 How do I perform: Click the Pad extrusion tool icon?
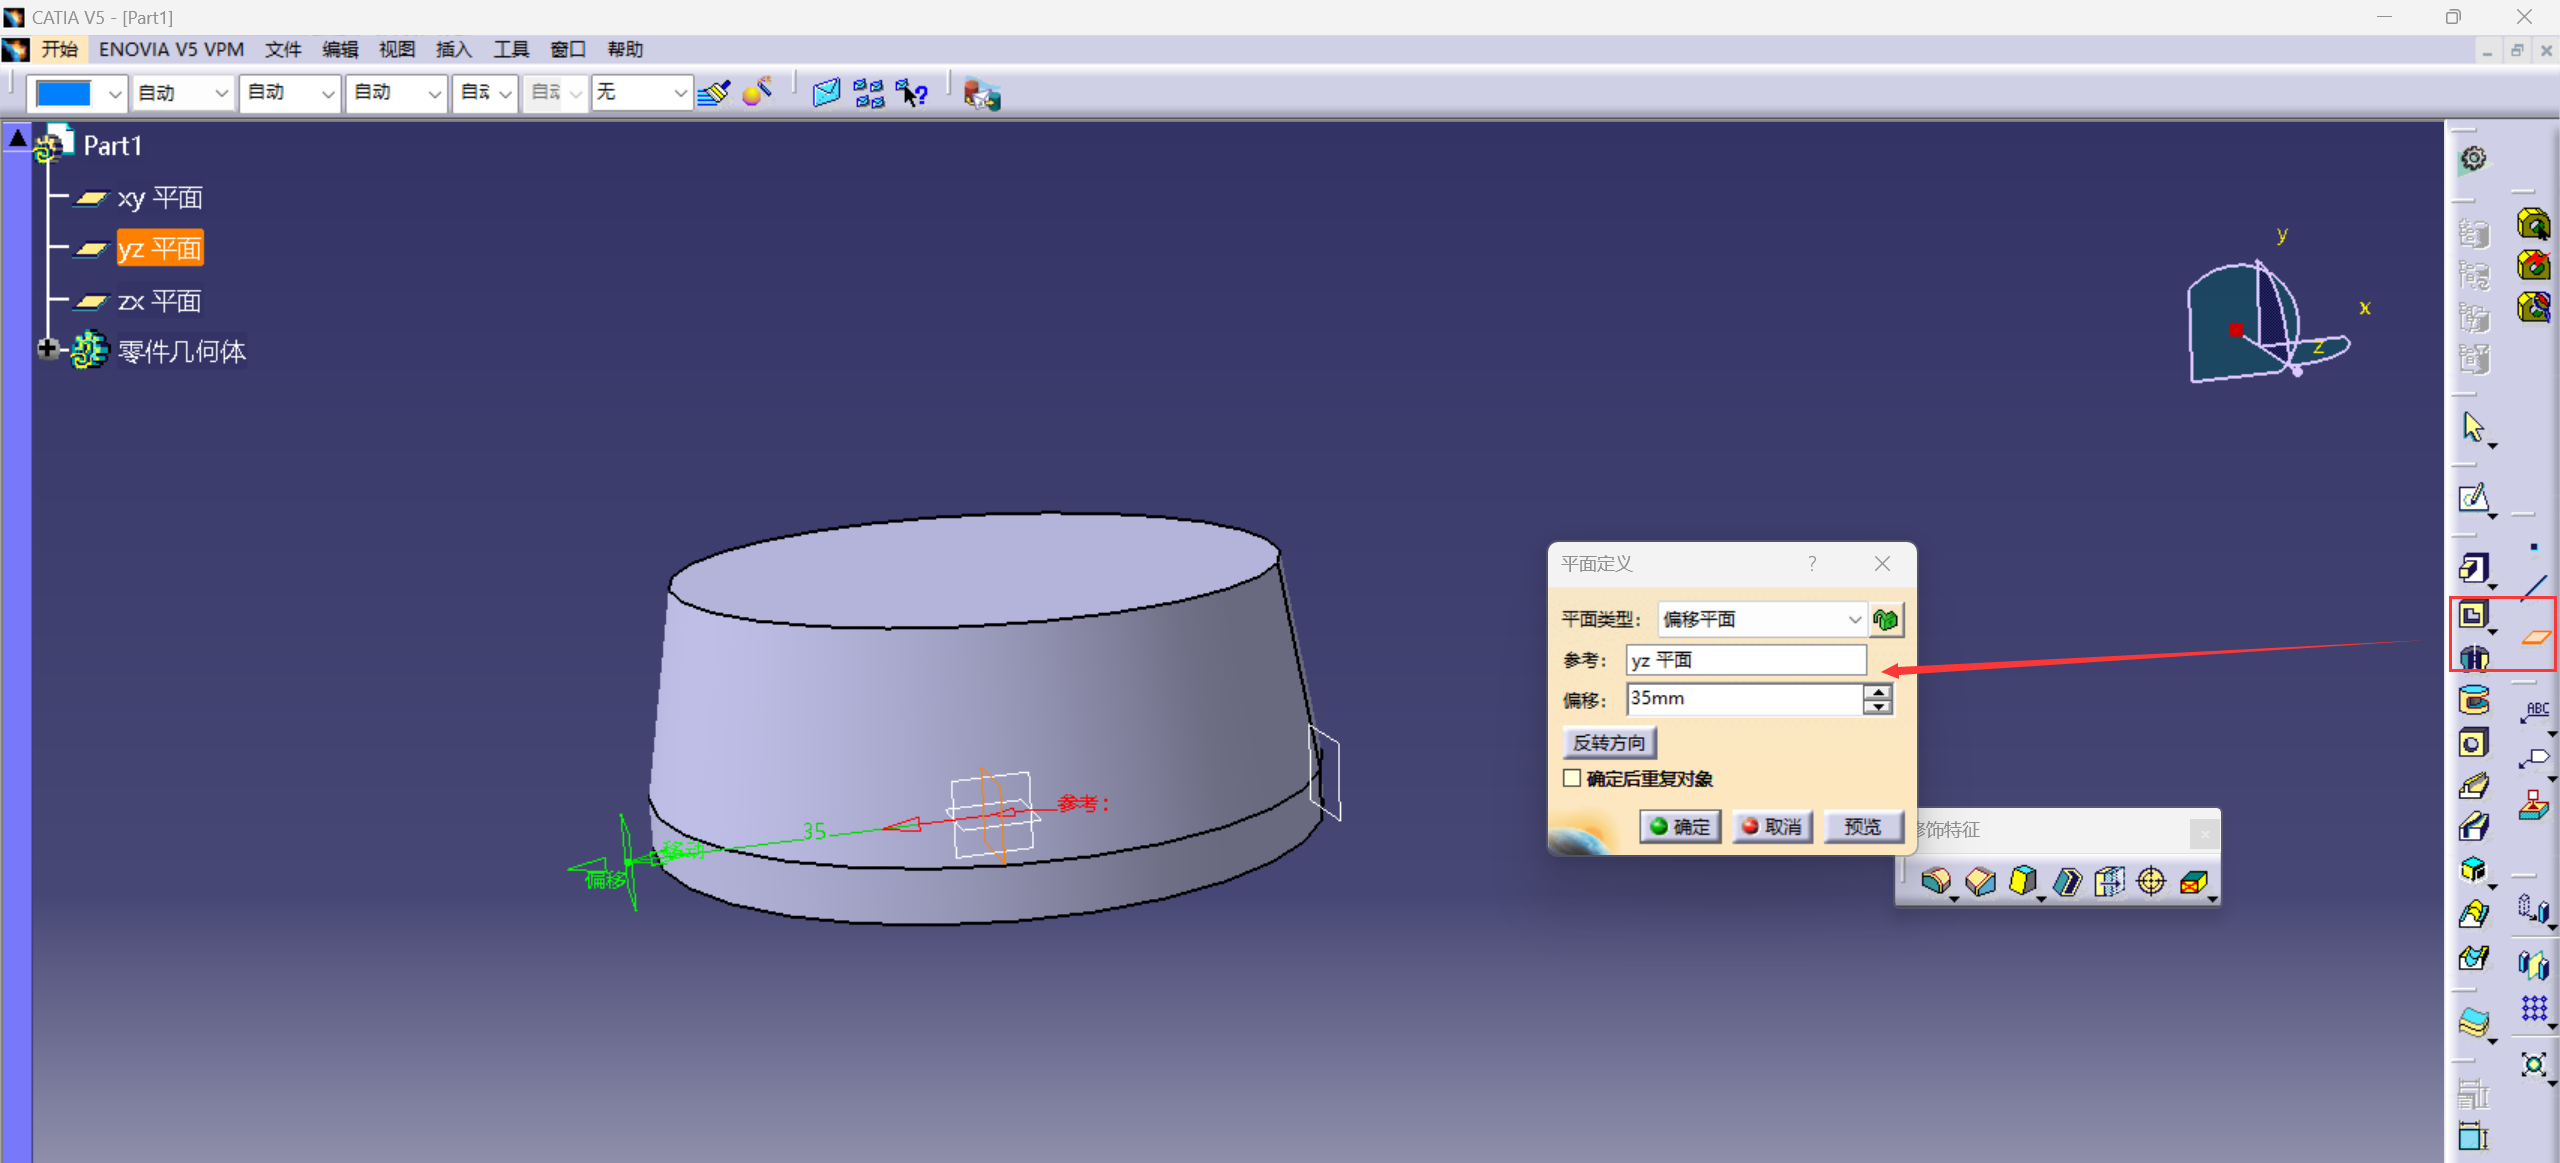click(2473, 569)
